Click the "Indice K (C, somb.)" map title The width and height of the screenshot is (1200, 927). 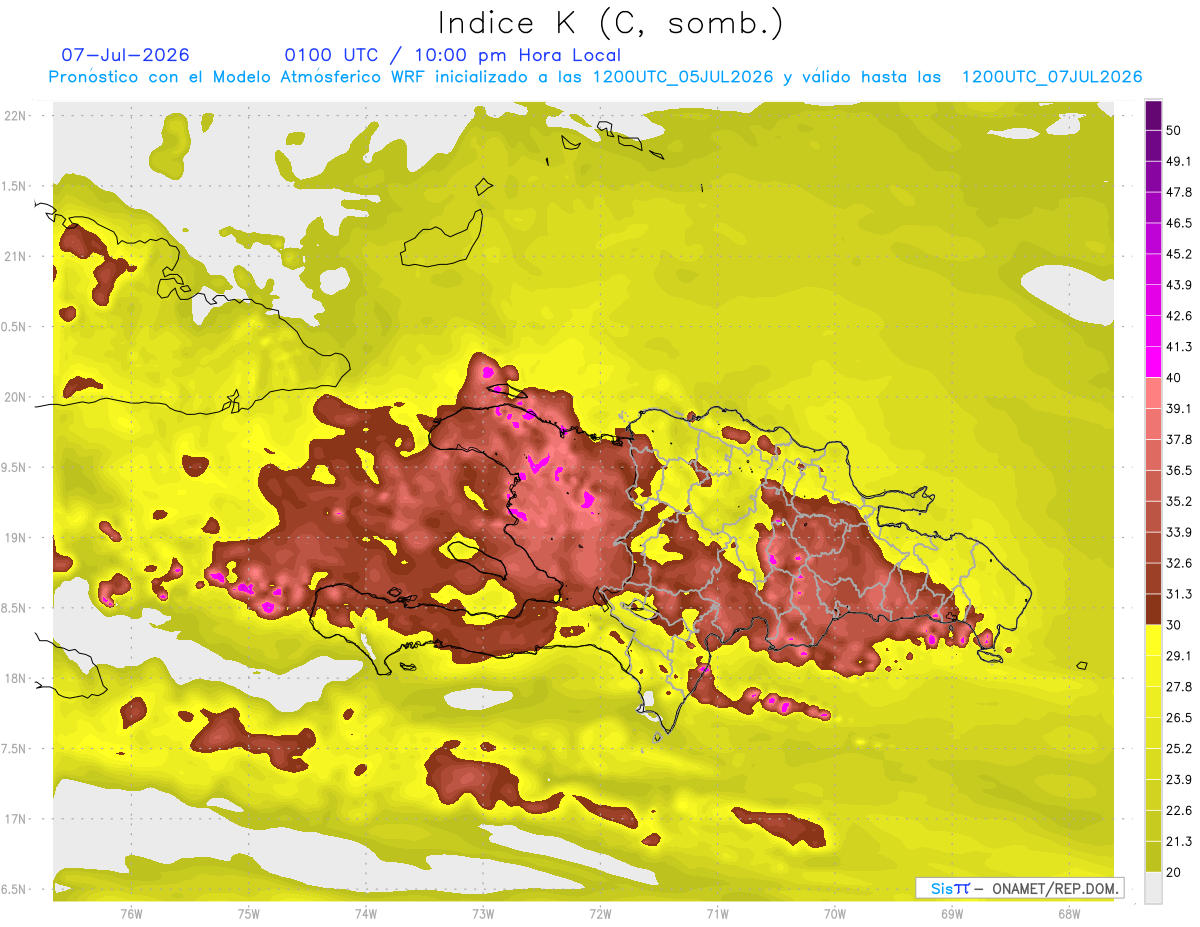611,23
